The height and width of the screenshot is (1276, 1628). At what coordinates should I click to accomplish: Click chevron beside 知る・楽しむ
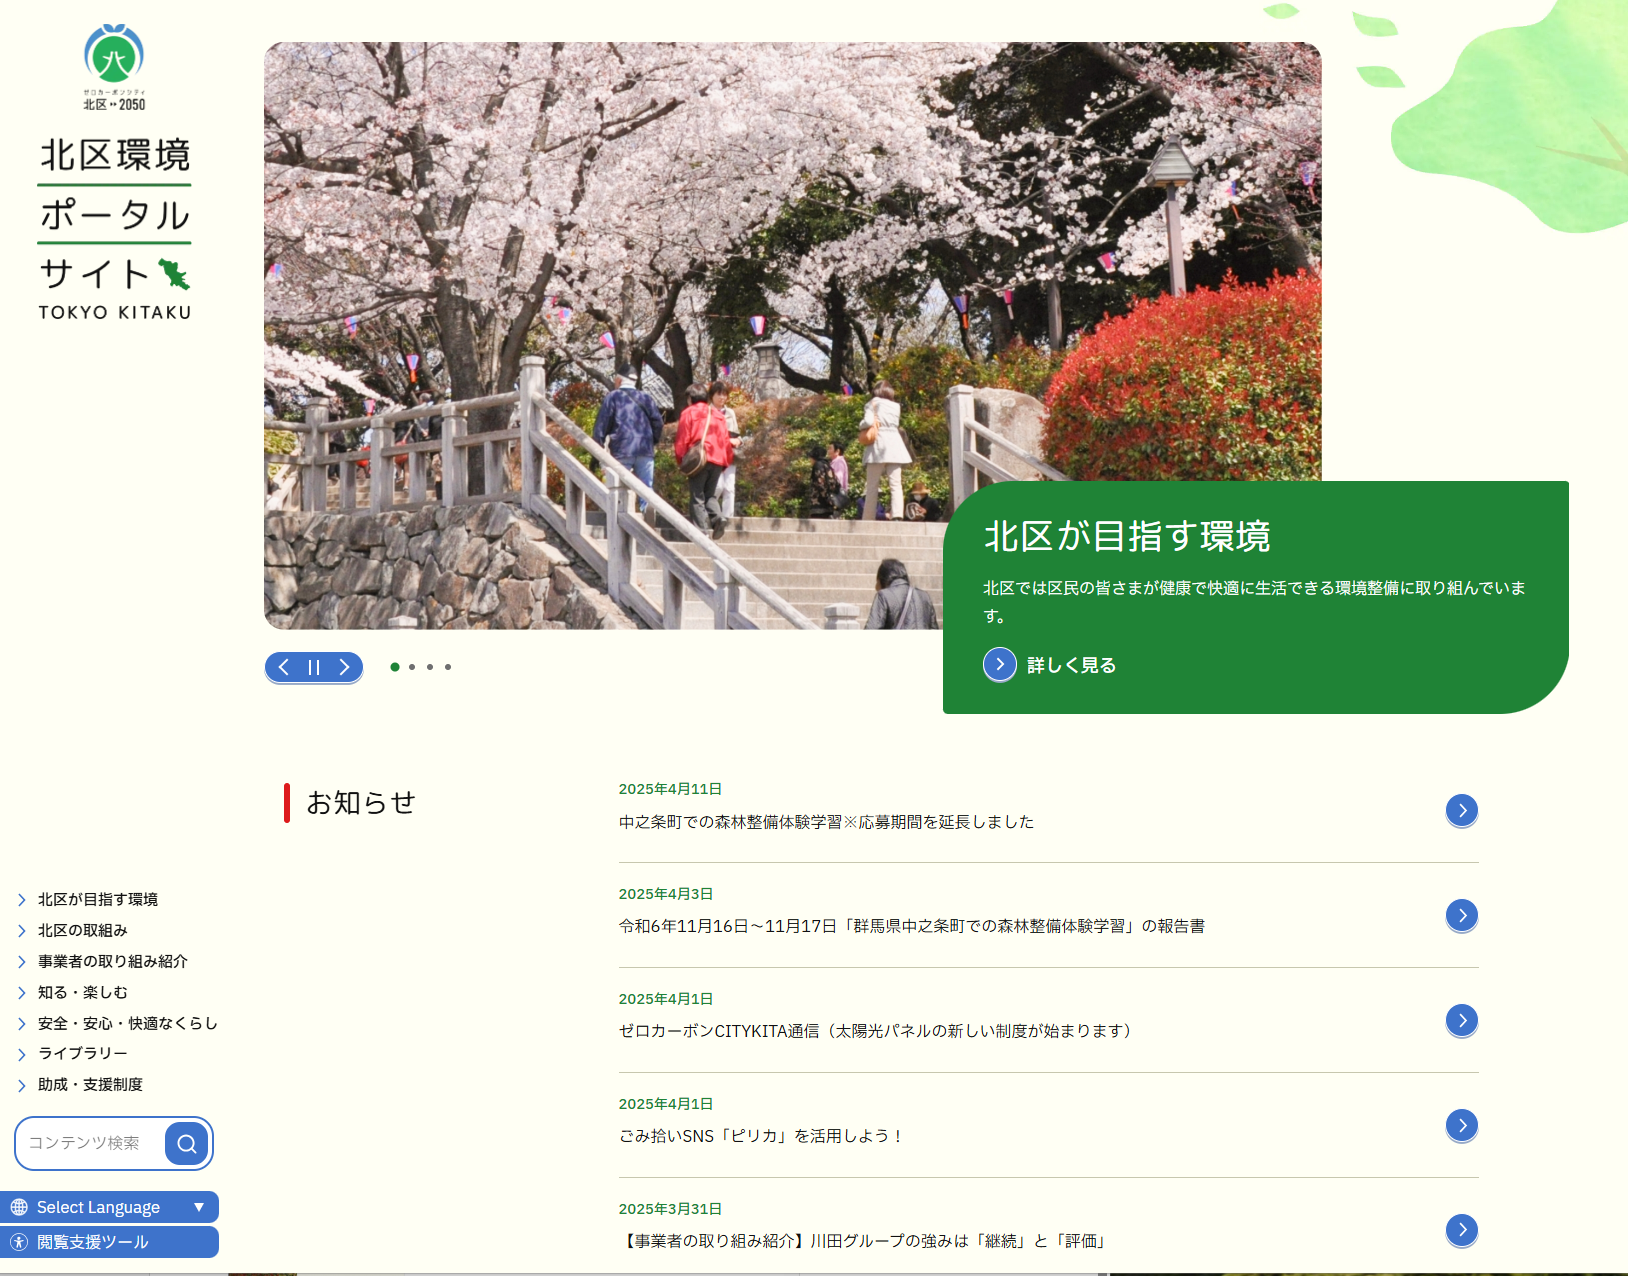22,993
